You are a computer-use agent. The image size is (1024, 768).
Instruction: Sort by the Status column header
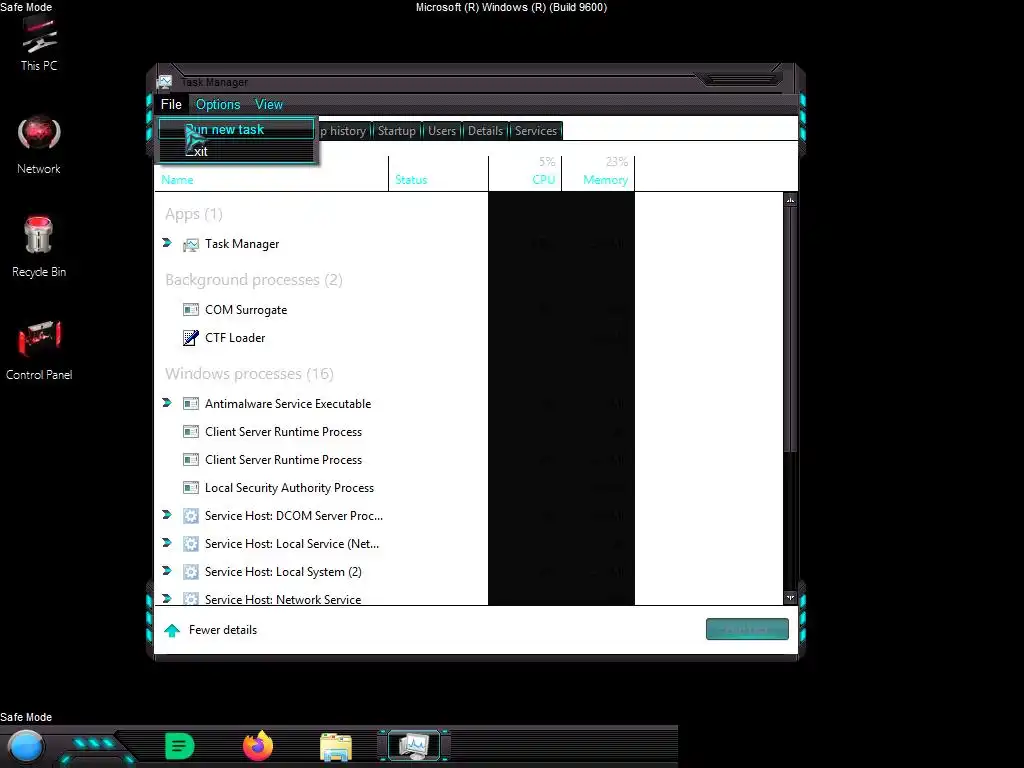click(x=438, y=174)
